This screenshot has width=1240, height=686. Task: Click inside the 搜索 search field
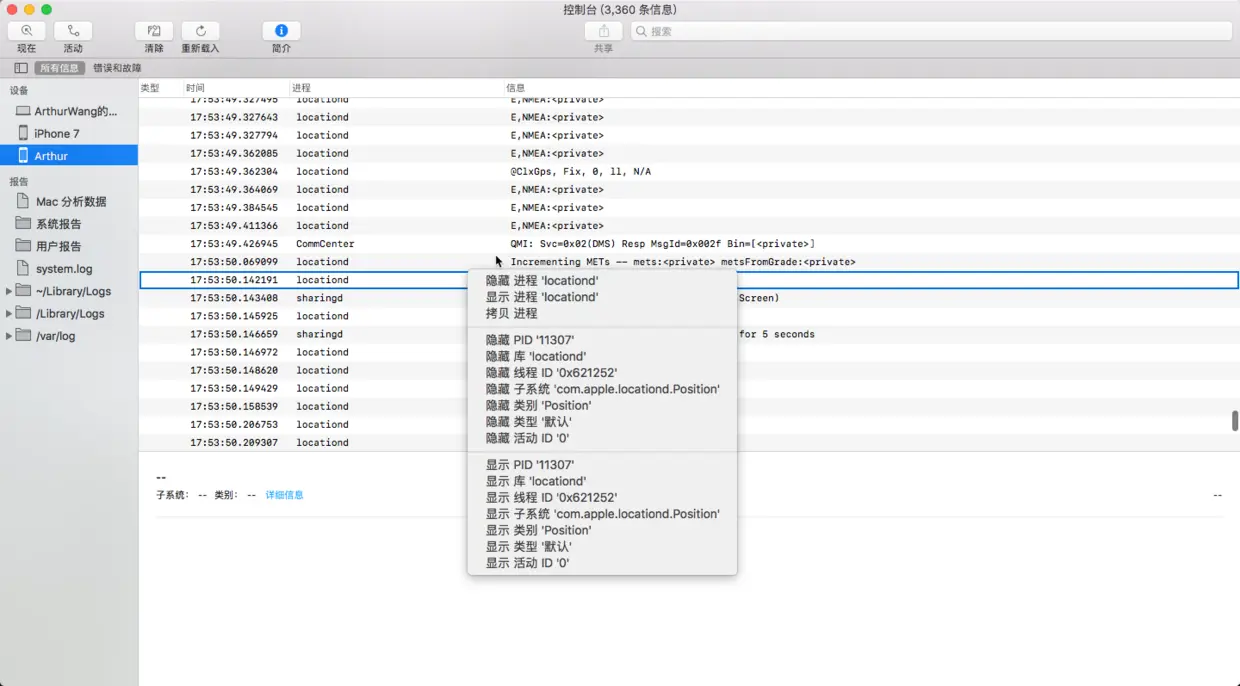pyautogui.click(x=930, y=31)
